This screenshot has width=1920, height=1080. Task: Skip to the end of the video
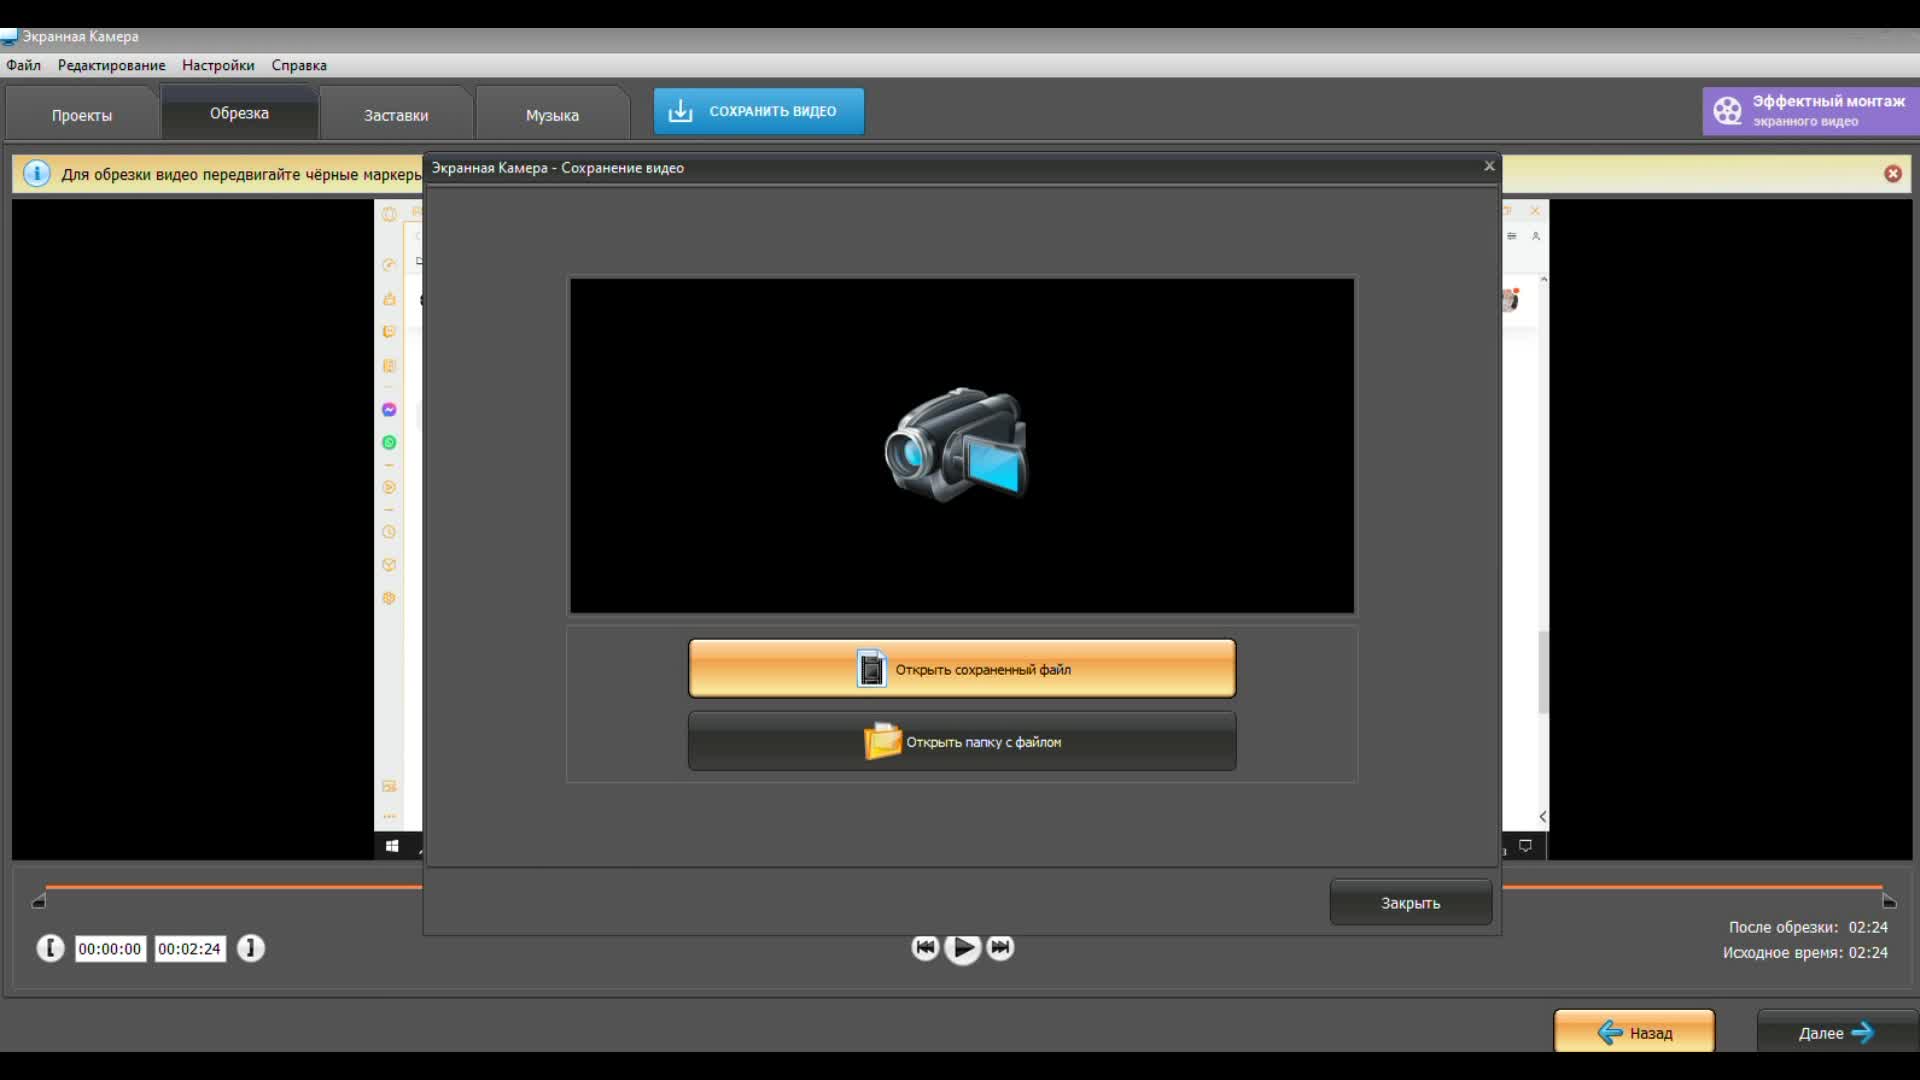point(1000,948)
